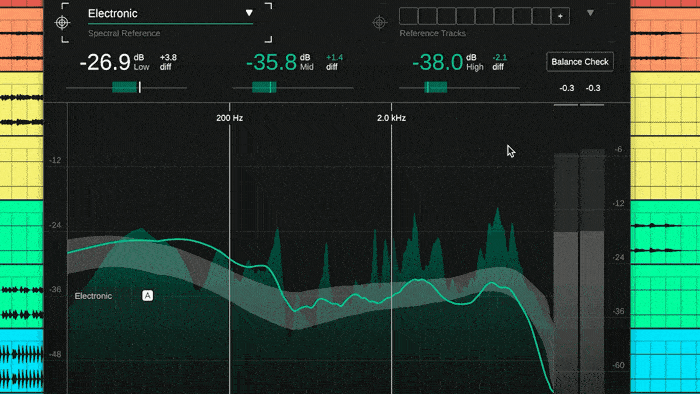Click the Electronic preset name text

112,13
